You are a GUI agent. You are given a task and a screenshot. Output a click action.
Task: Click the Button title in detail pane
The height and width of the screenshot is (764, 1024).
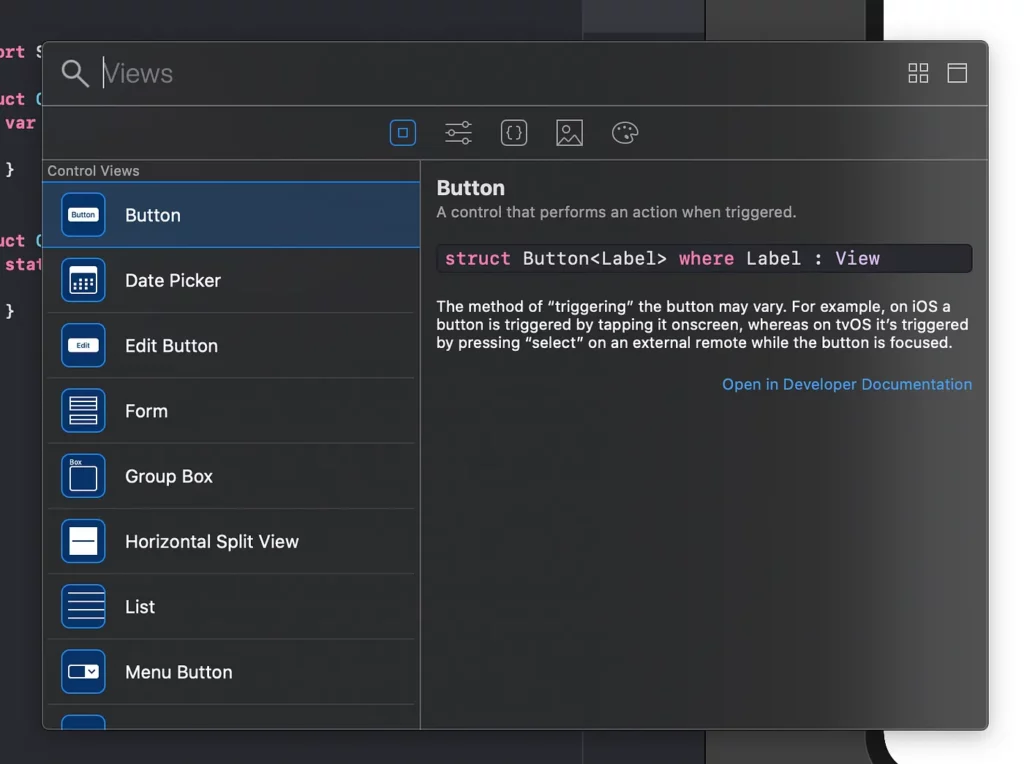point(471,188)
